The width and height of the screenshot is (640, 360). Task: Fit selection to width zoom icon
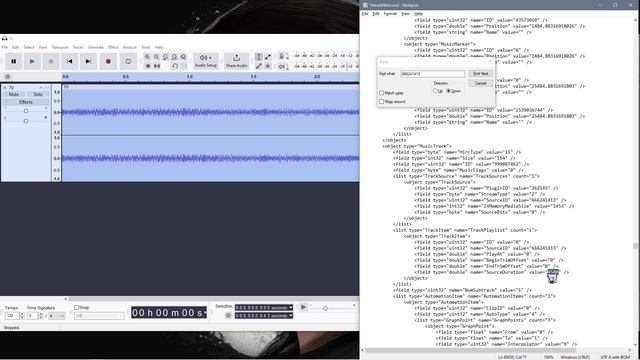165,57
